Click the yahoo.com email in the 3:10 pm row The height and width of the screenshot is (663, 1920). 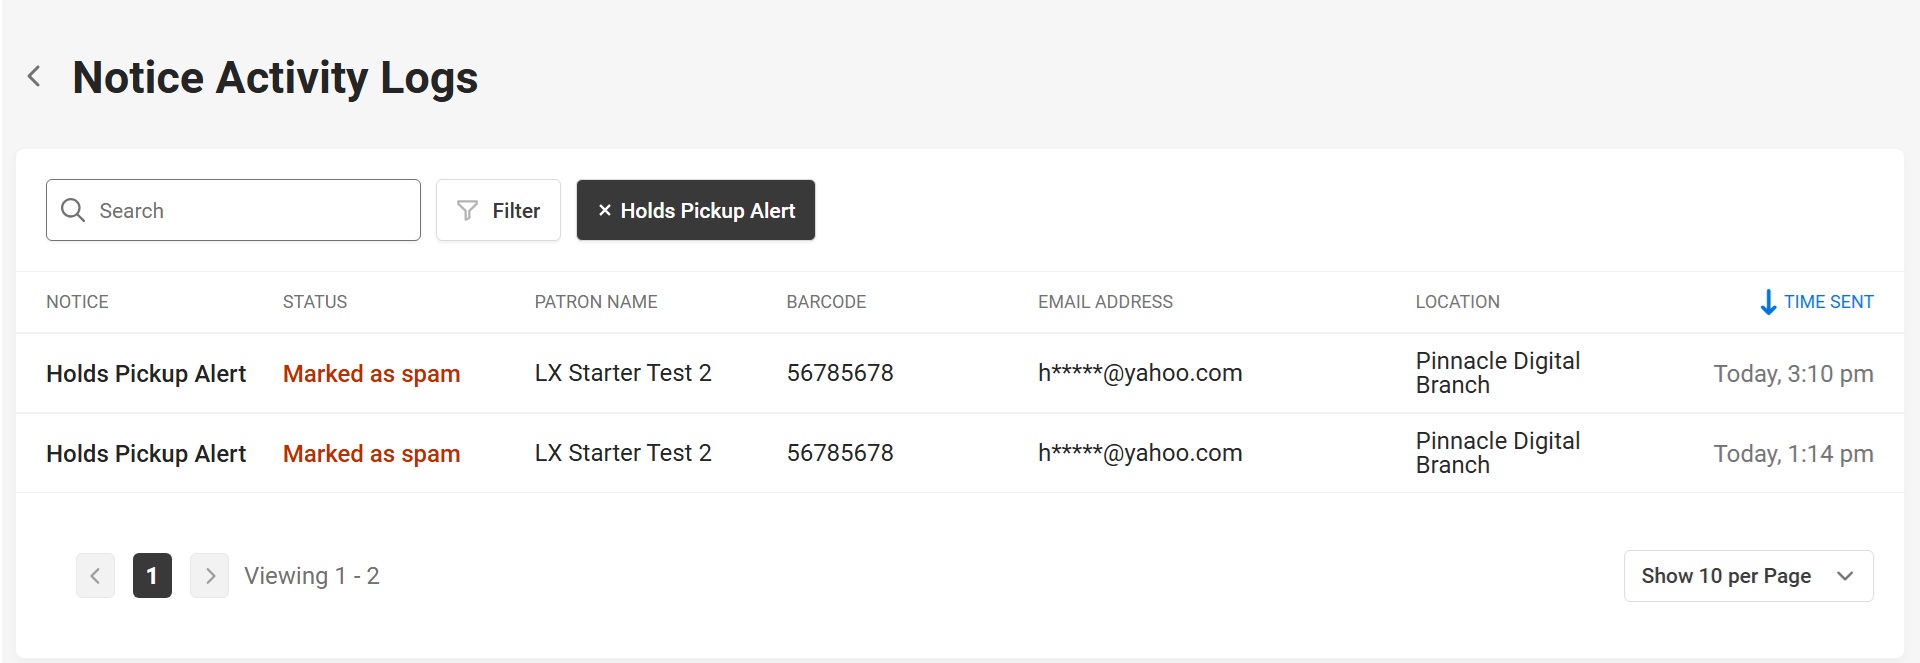coord(1140,373)
